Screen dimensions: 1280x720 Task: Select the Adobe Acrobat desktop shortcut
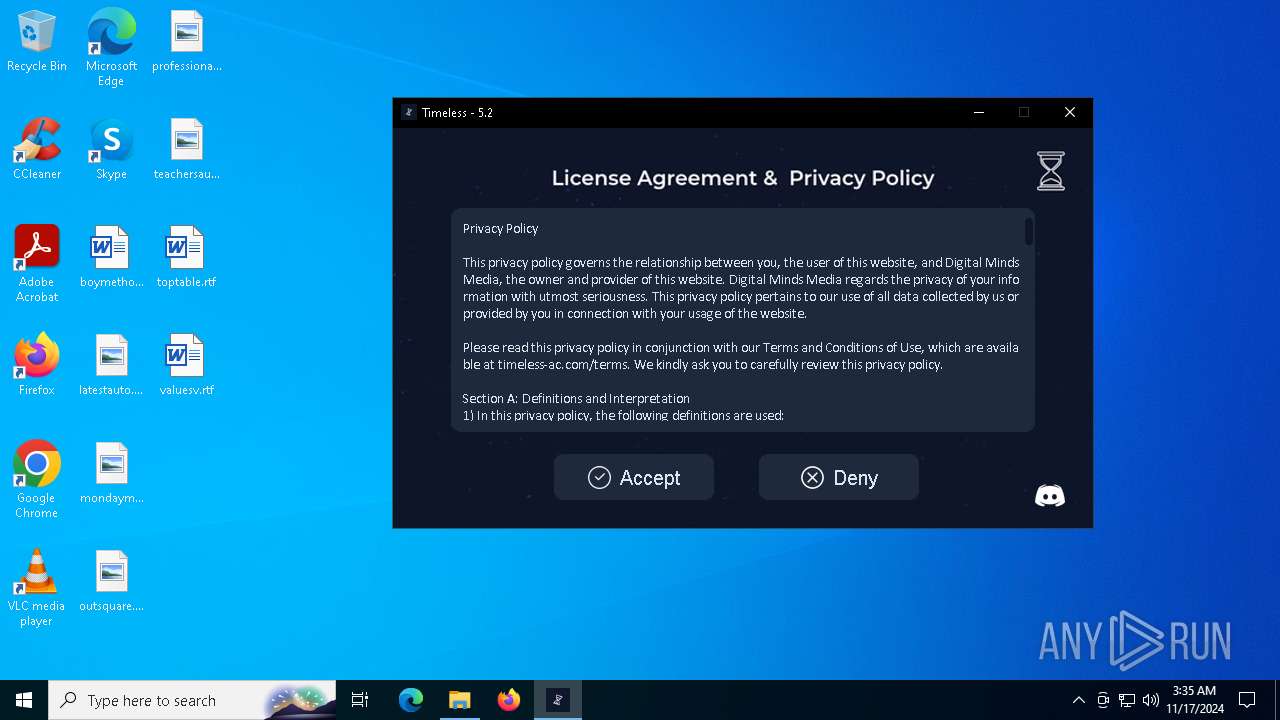[x=37, y=264]
